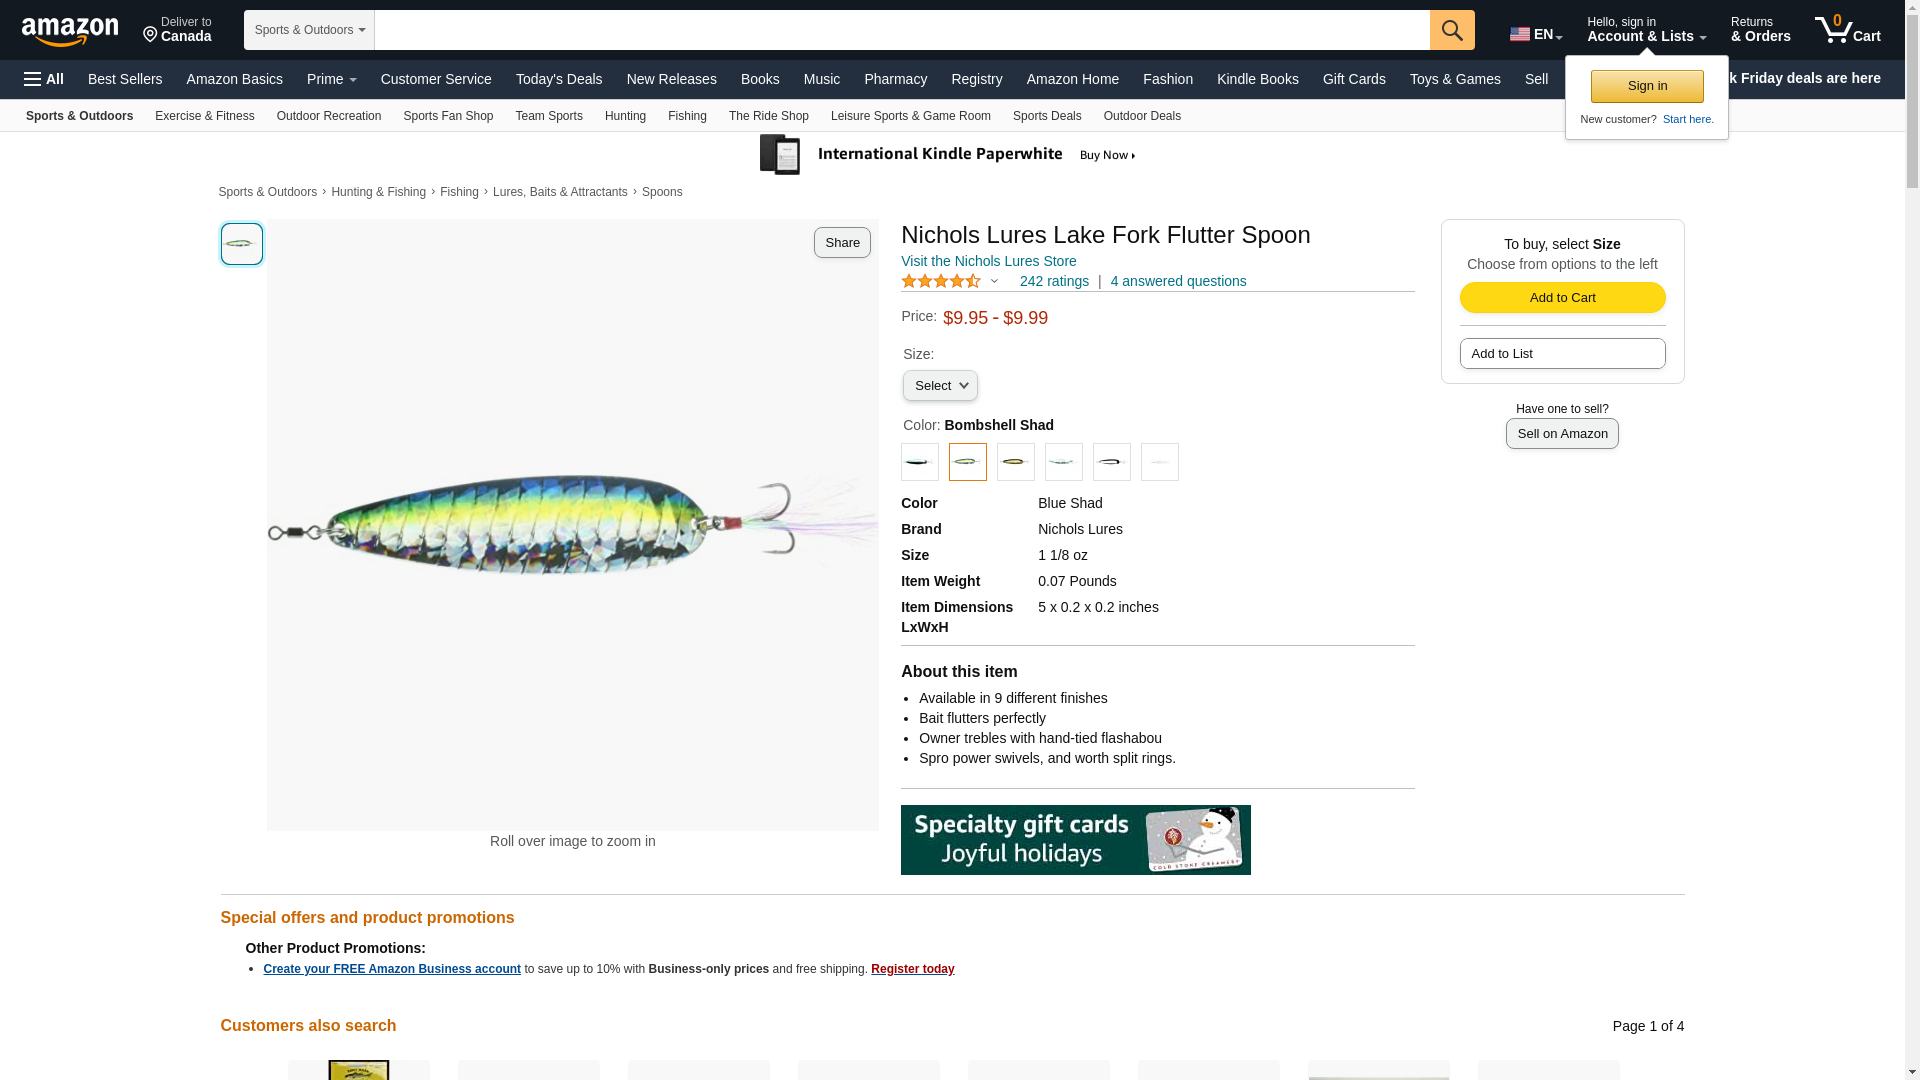
Task: Click the product thumbnail image
Action: (242, 244)
